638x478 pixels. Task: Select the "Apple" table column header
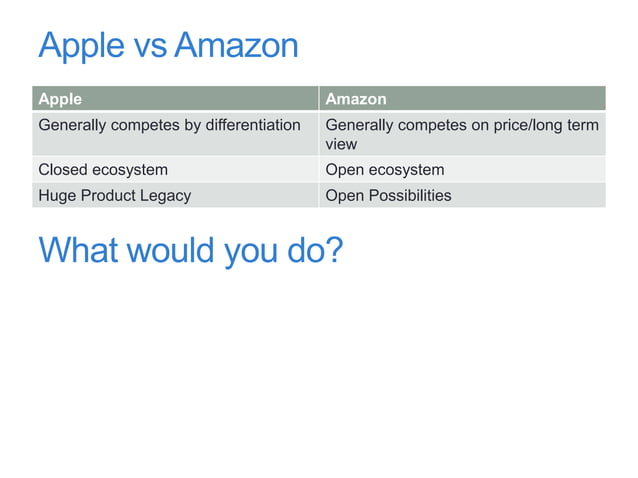click(x=176, y=99)
